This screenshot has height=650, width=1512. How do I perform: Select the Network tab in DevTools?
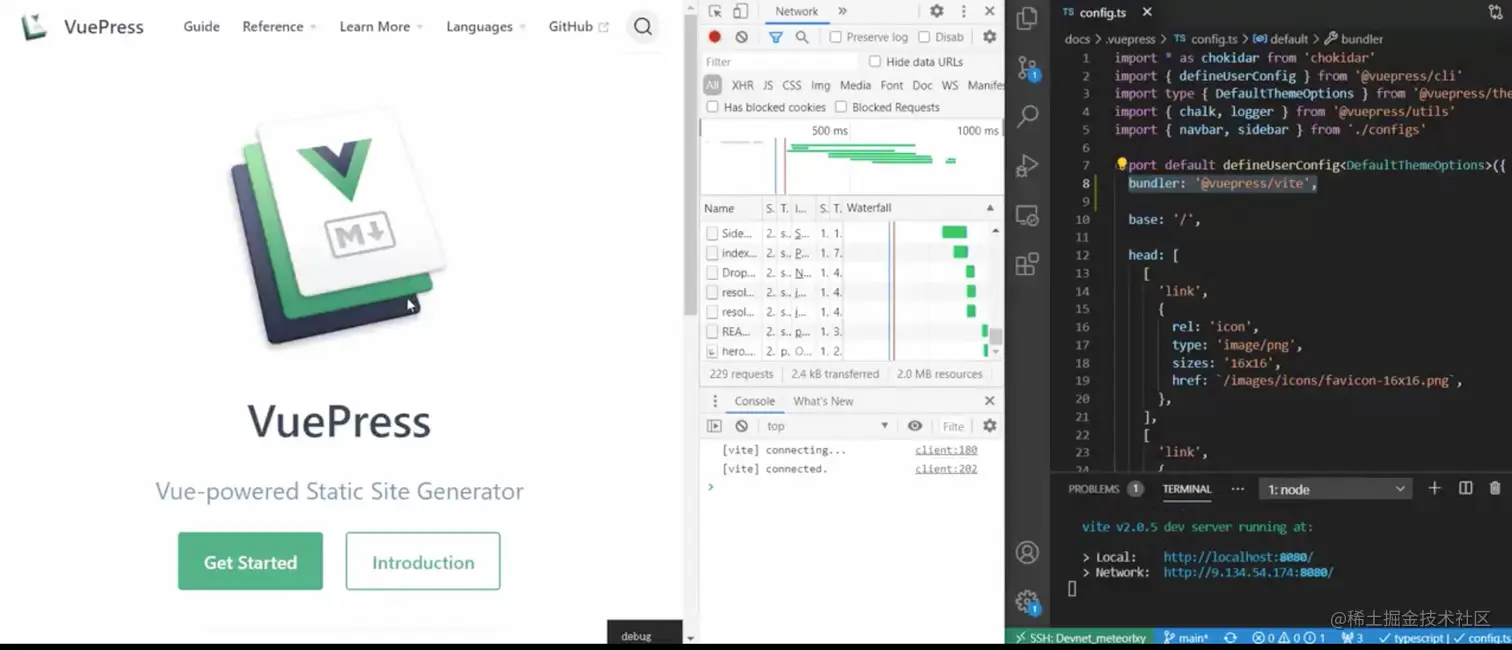pos(796,11)
